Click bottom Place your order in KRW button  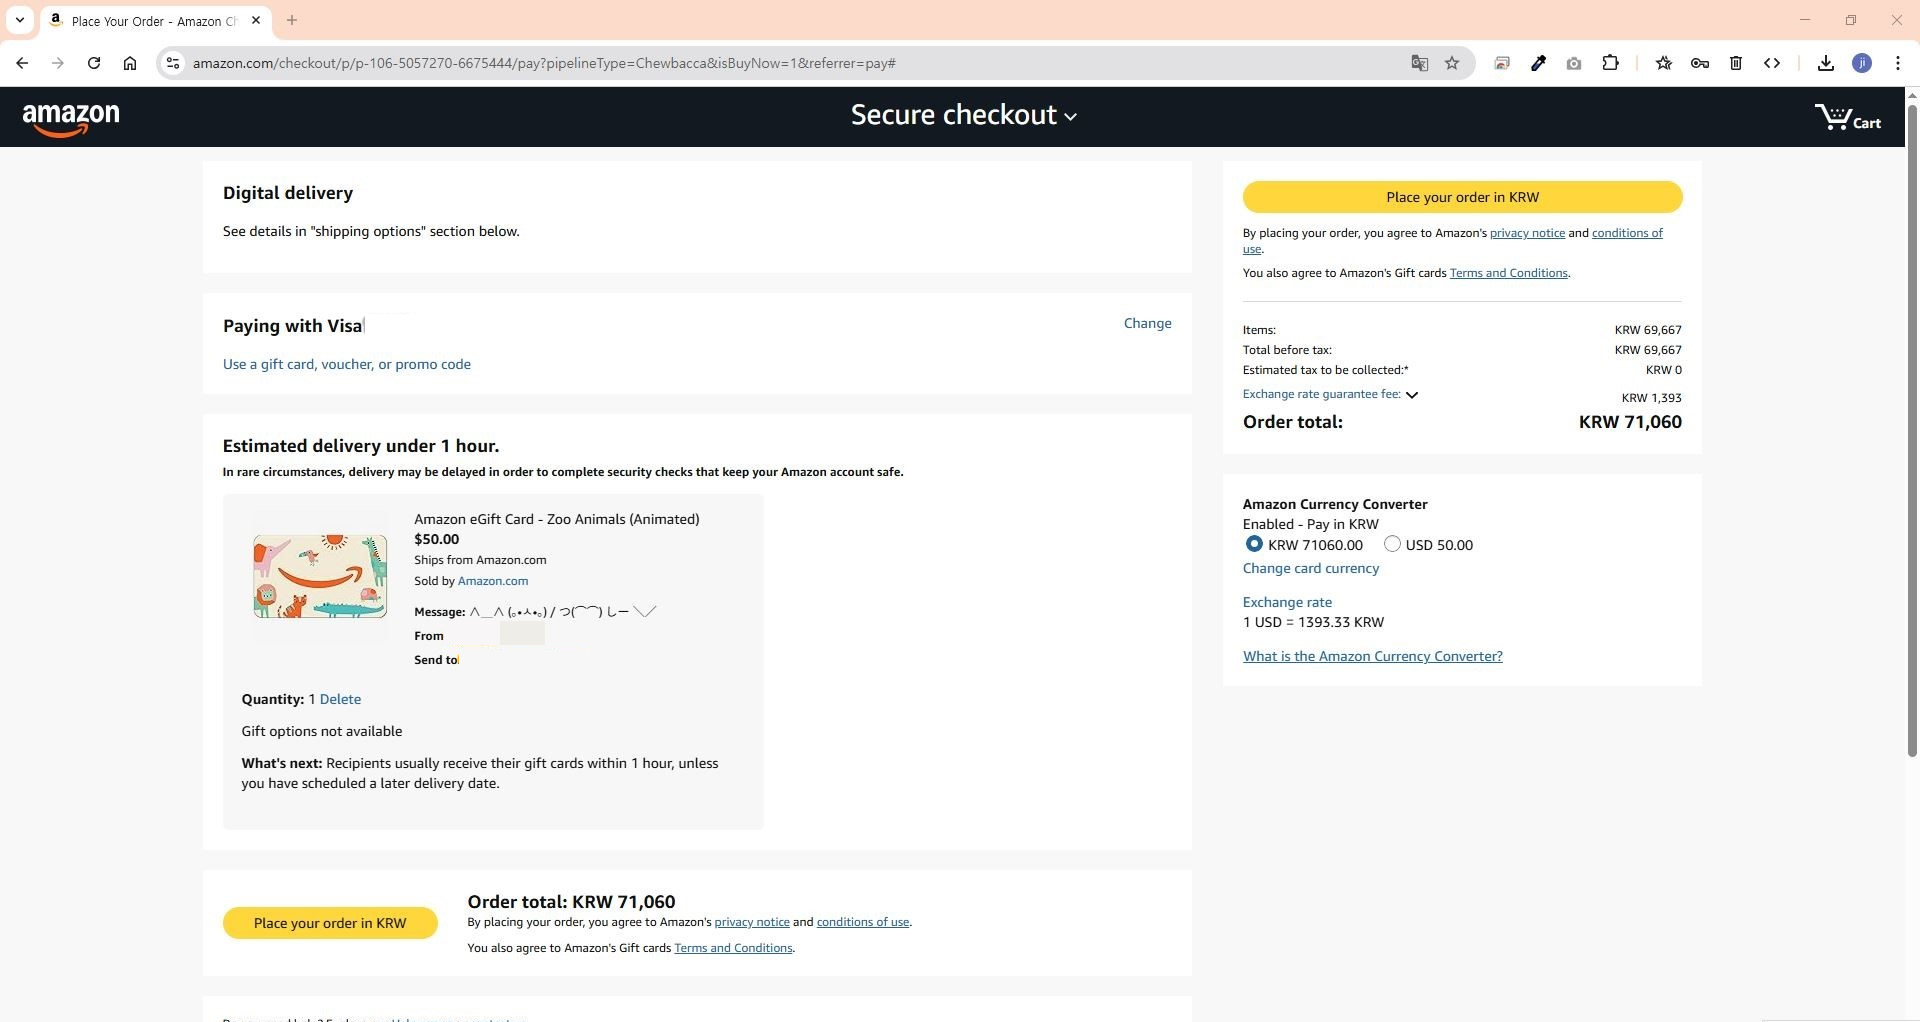(330, 923)
